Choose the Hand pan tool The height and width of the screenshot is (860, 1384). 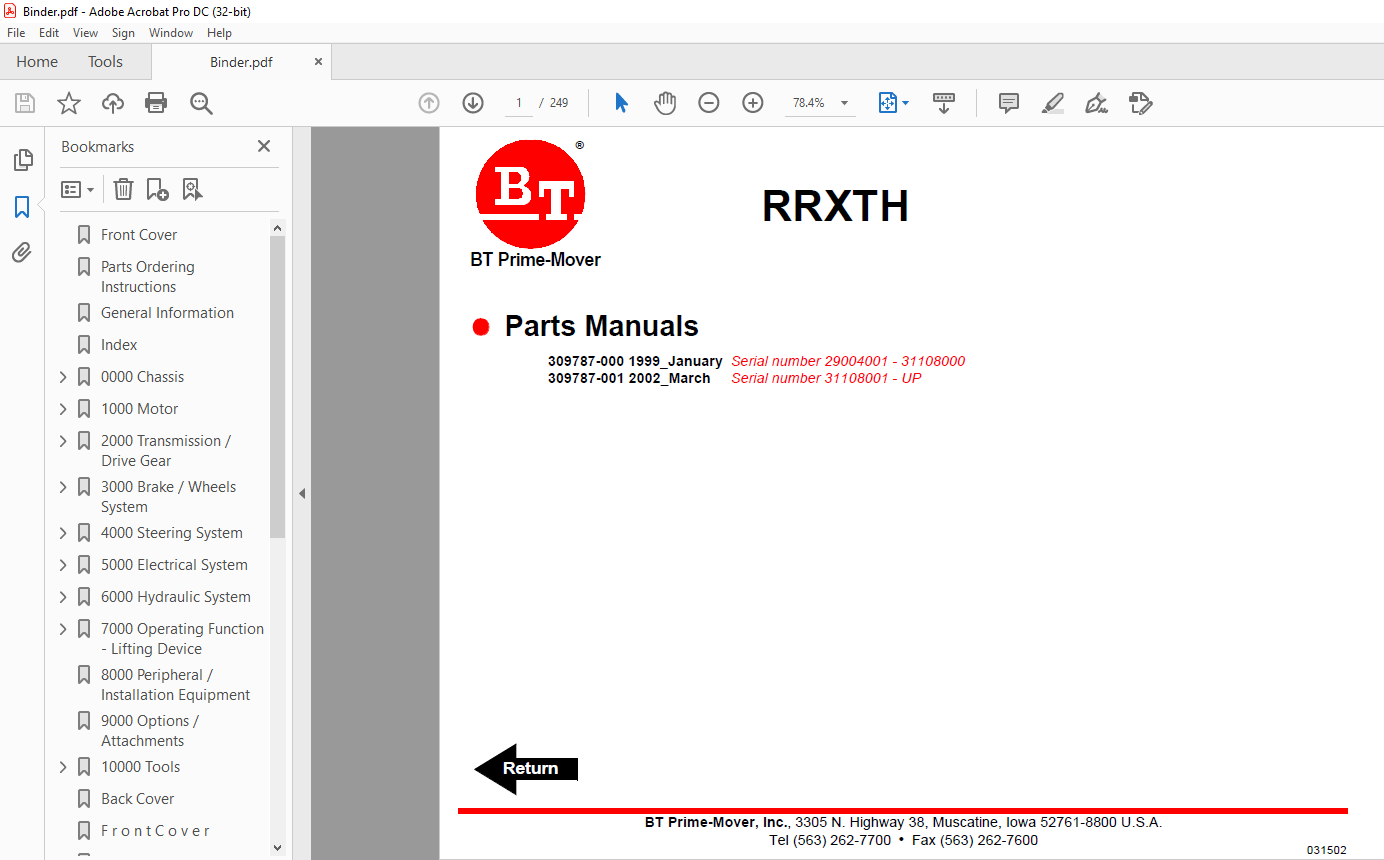coord(665,103)
